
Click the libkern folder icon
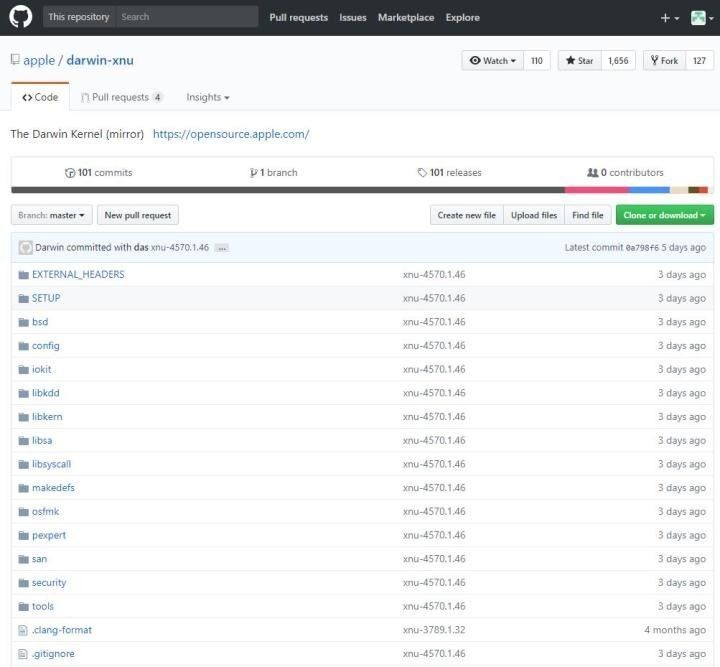point(23,417)
